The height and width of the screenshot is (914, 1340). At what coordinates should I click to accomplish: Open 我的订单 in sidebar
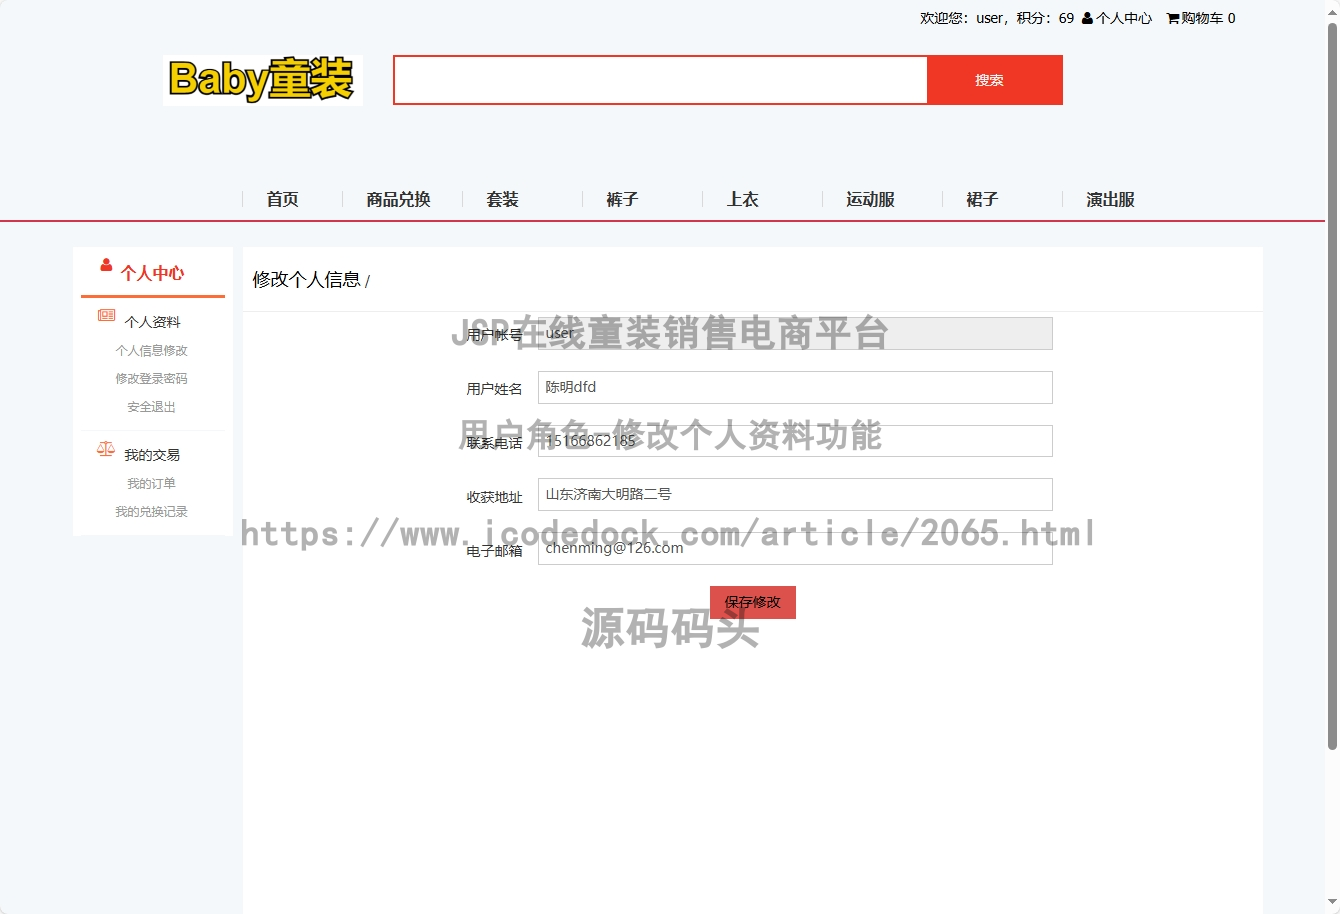click(151, 484)
